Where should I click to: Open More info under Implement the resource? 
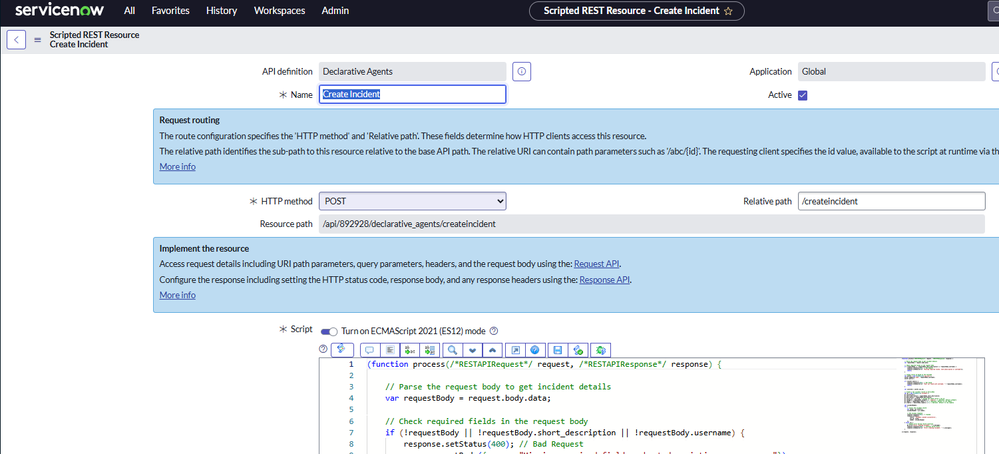(x=177, y=295)
